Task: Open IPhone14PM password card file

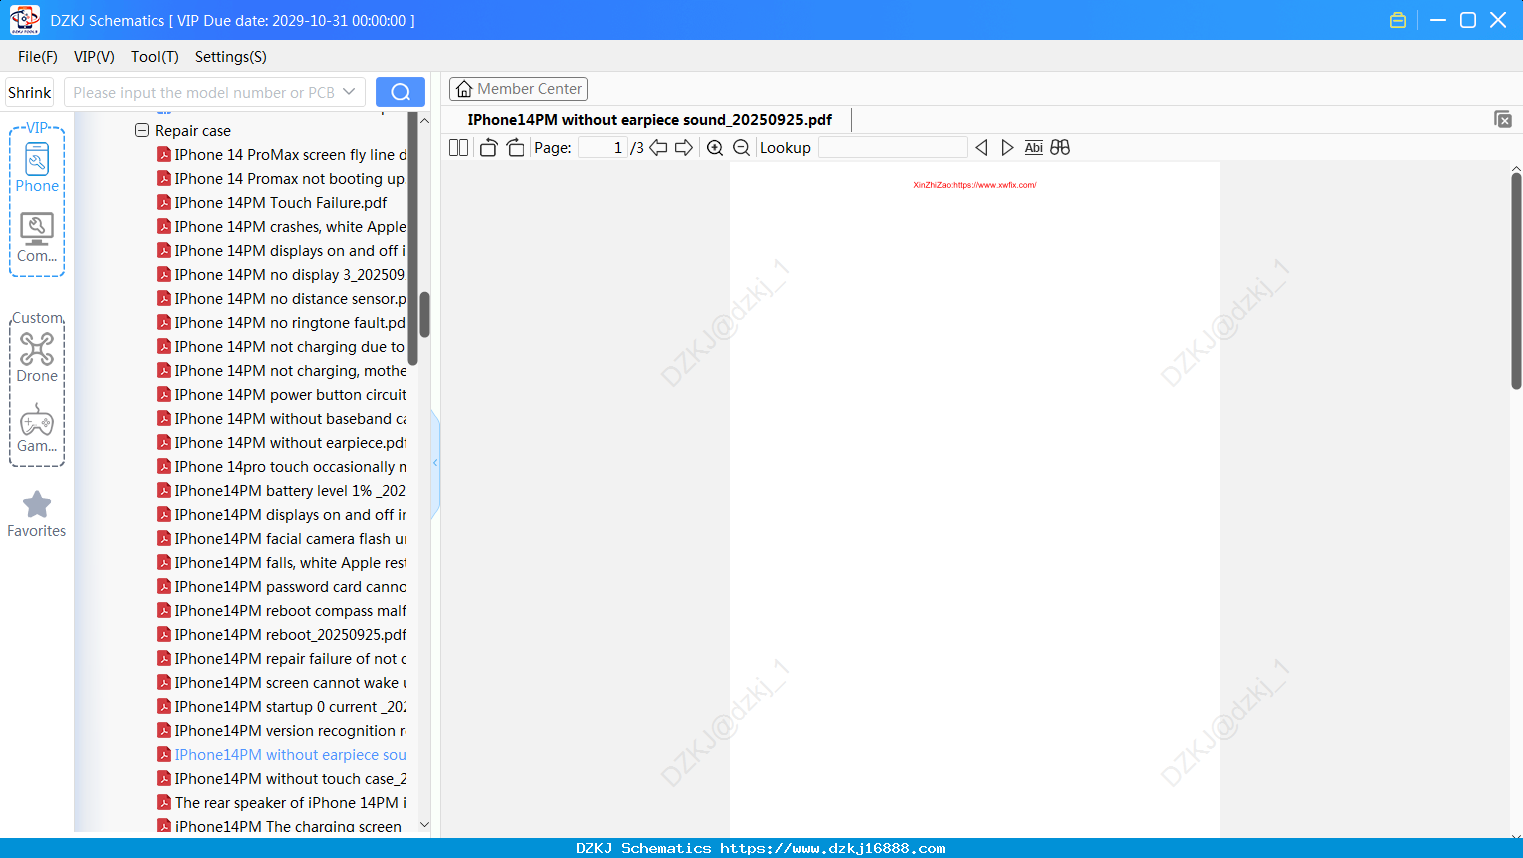Action: pyautogui.click(x=282, y=587)
